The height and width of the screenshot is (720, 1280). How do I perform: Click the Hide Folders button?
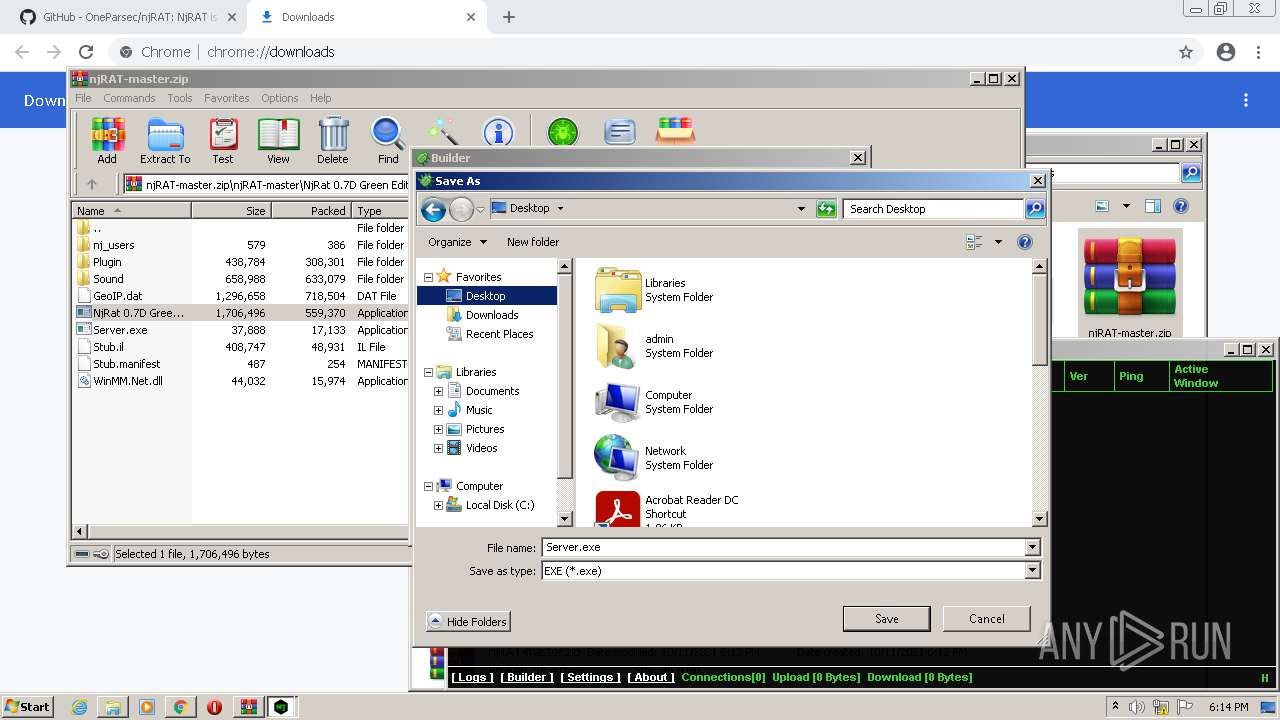tap(468, 621)
